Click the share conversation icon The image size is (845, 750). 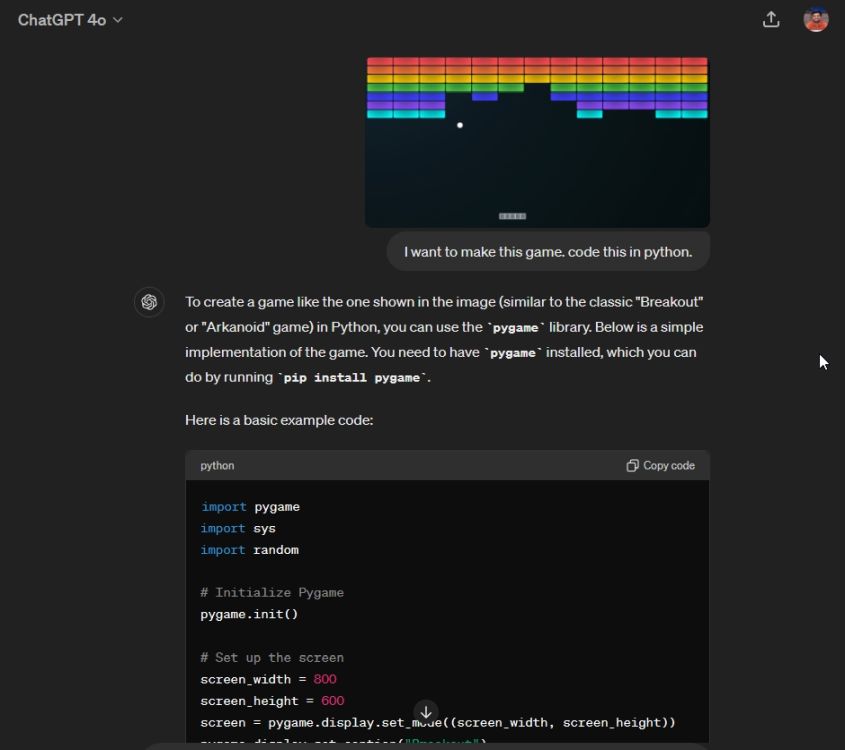click(x=771, y=20)
